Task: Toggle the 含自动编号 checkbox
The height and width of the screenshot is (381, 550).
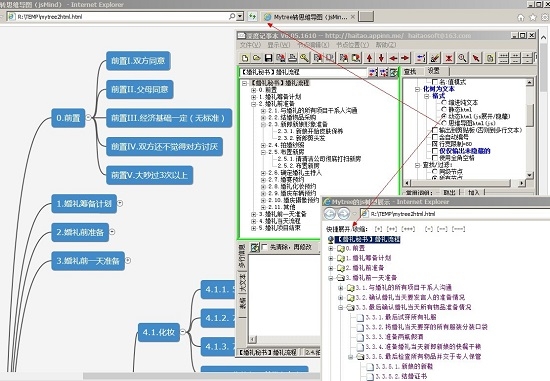Action: click(x=435, y=137)
